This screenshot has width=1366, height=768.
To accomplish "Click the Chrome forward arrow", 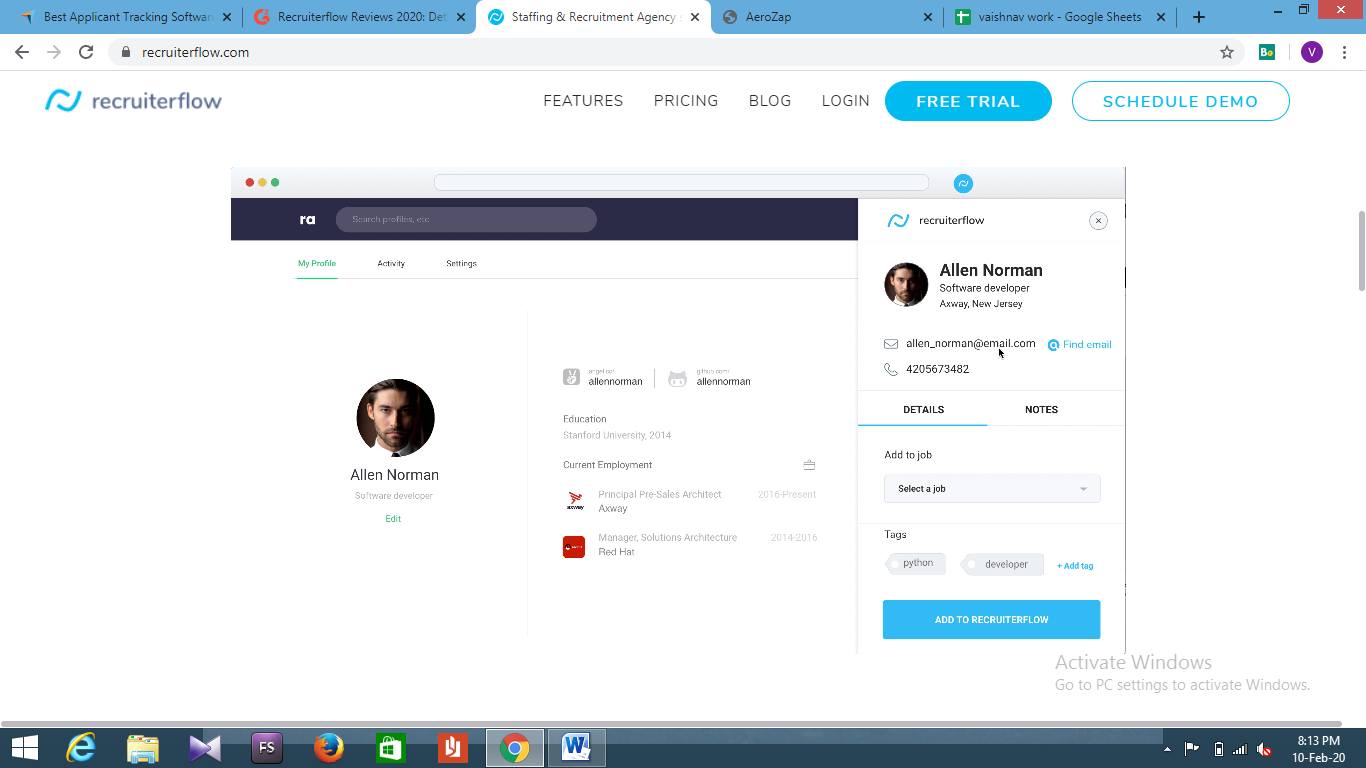I will coord(54,52).
